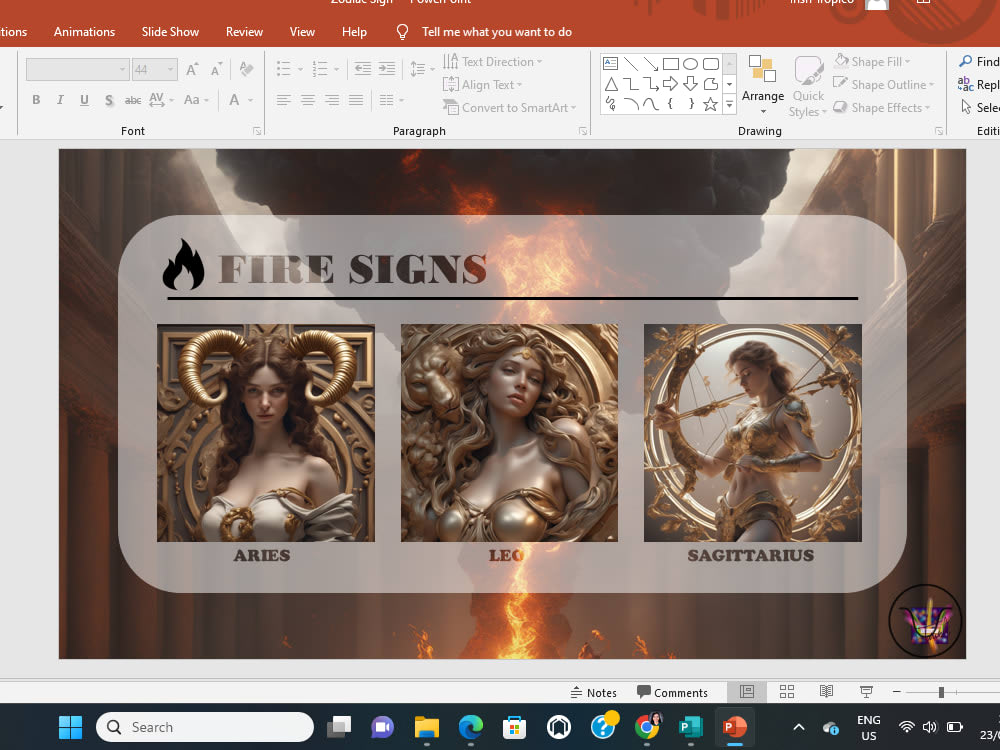Open the Review tab
1000x750 pixels.
pos(244,32)
